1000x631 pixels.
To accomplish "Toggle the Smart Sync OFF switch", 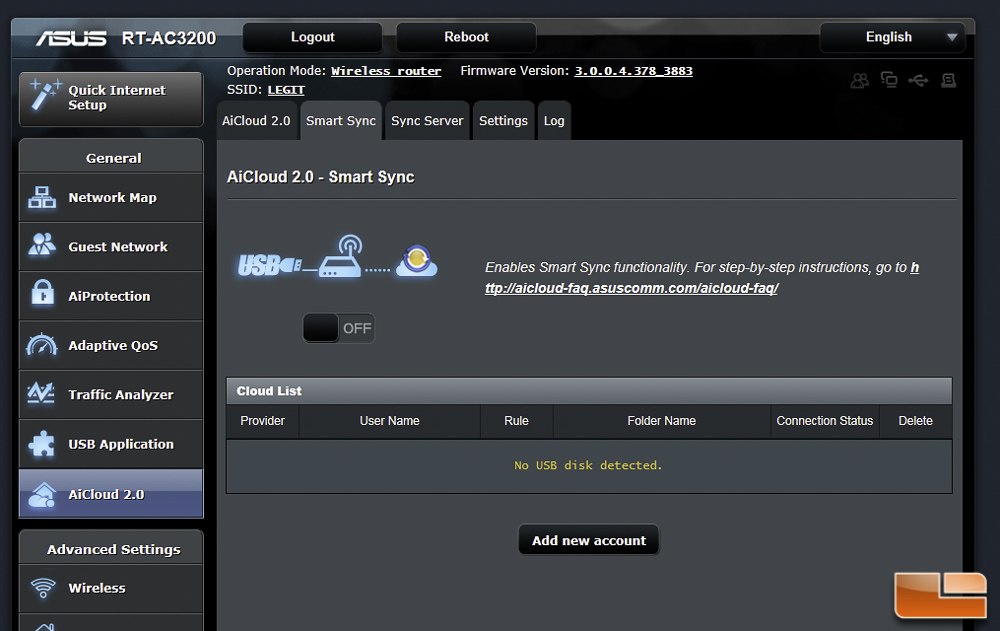I will tap(338, 328).
